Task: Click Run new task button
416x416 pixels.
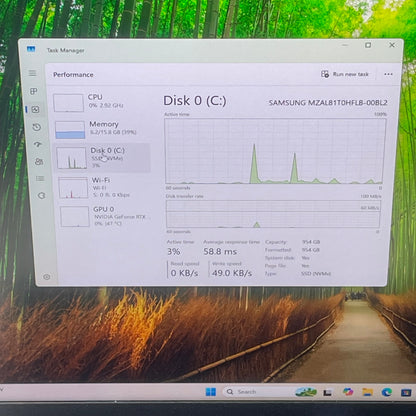Action: (345, 74)
